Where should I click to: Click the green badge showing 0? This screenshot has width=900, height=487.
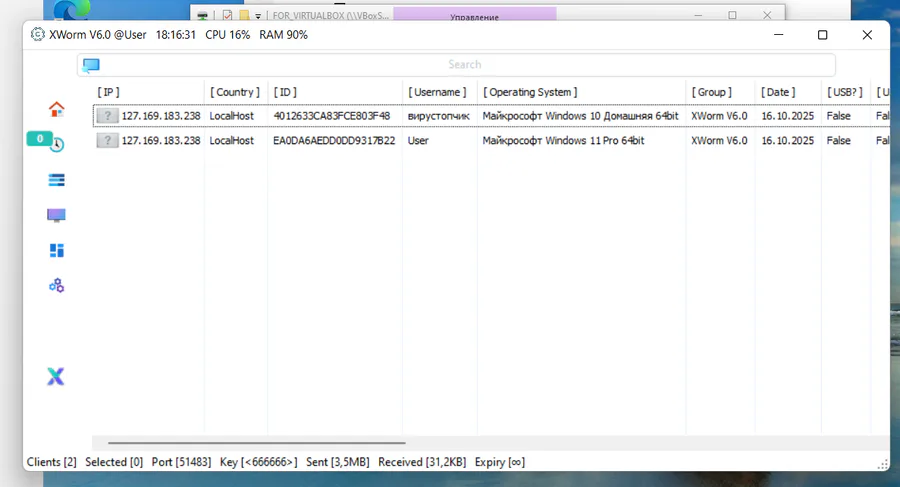point(40,138)
